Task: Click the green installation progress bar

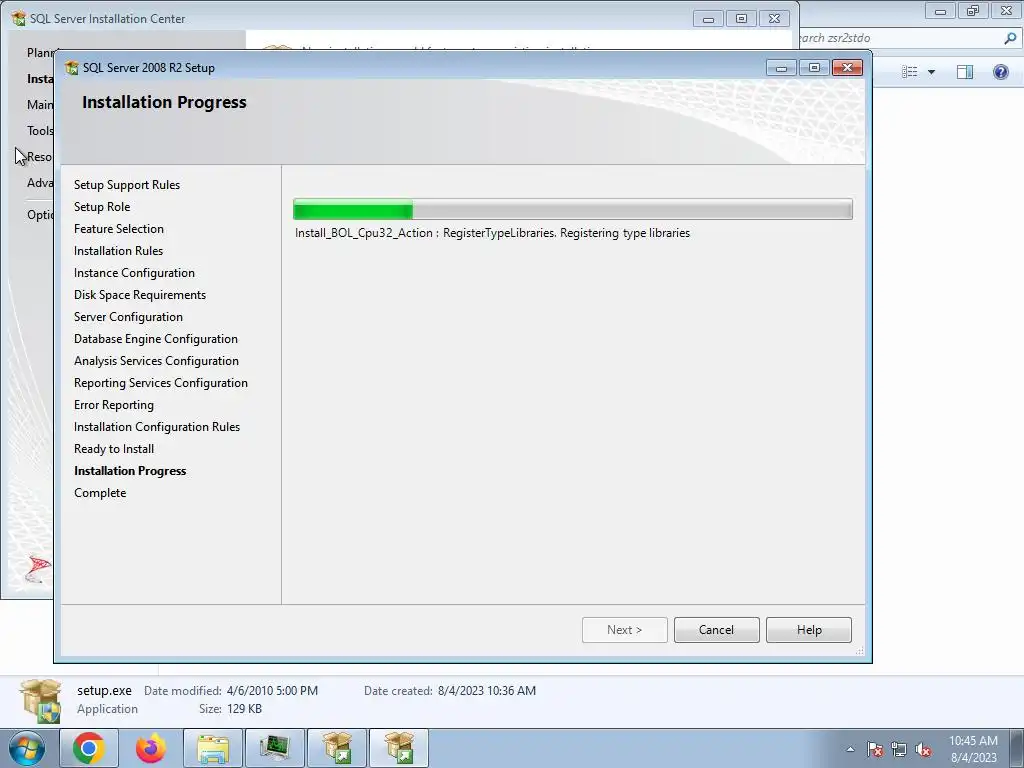Action: (x=353, y=210)
